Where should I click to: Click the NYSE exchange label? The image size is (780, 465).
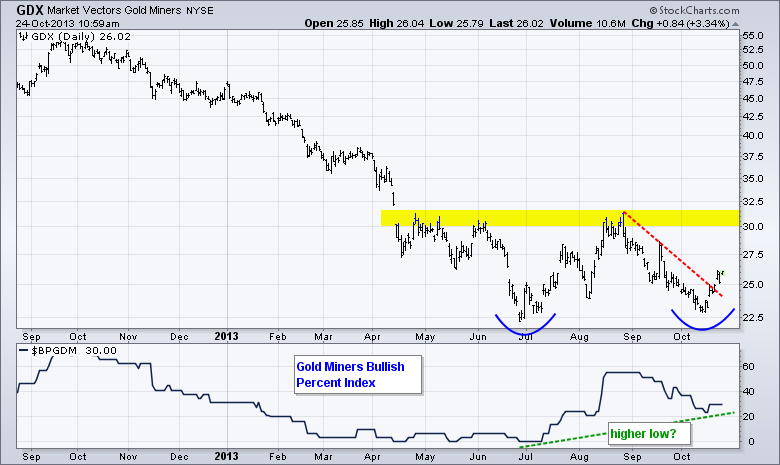tap(199, 10)
